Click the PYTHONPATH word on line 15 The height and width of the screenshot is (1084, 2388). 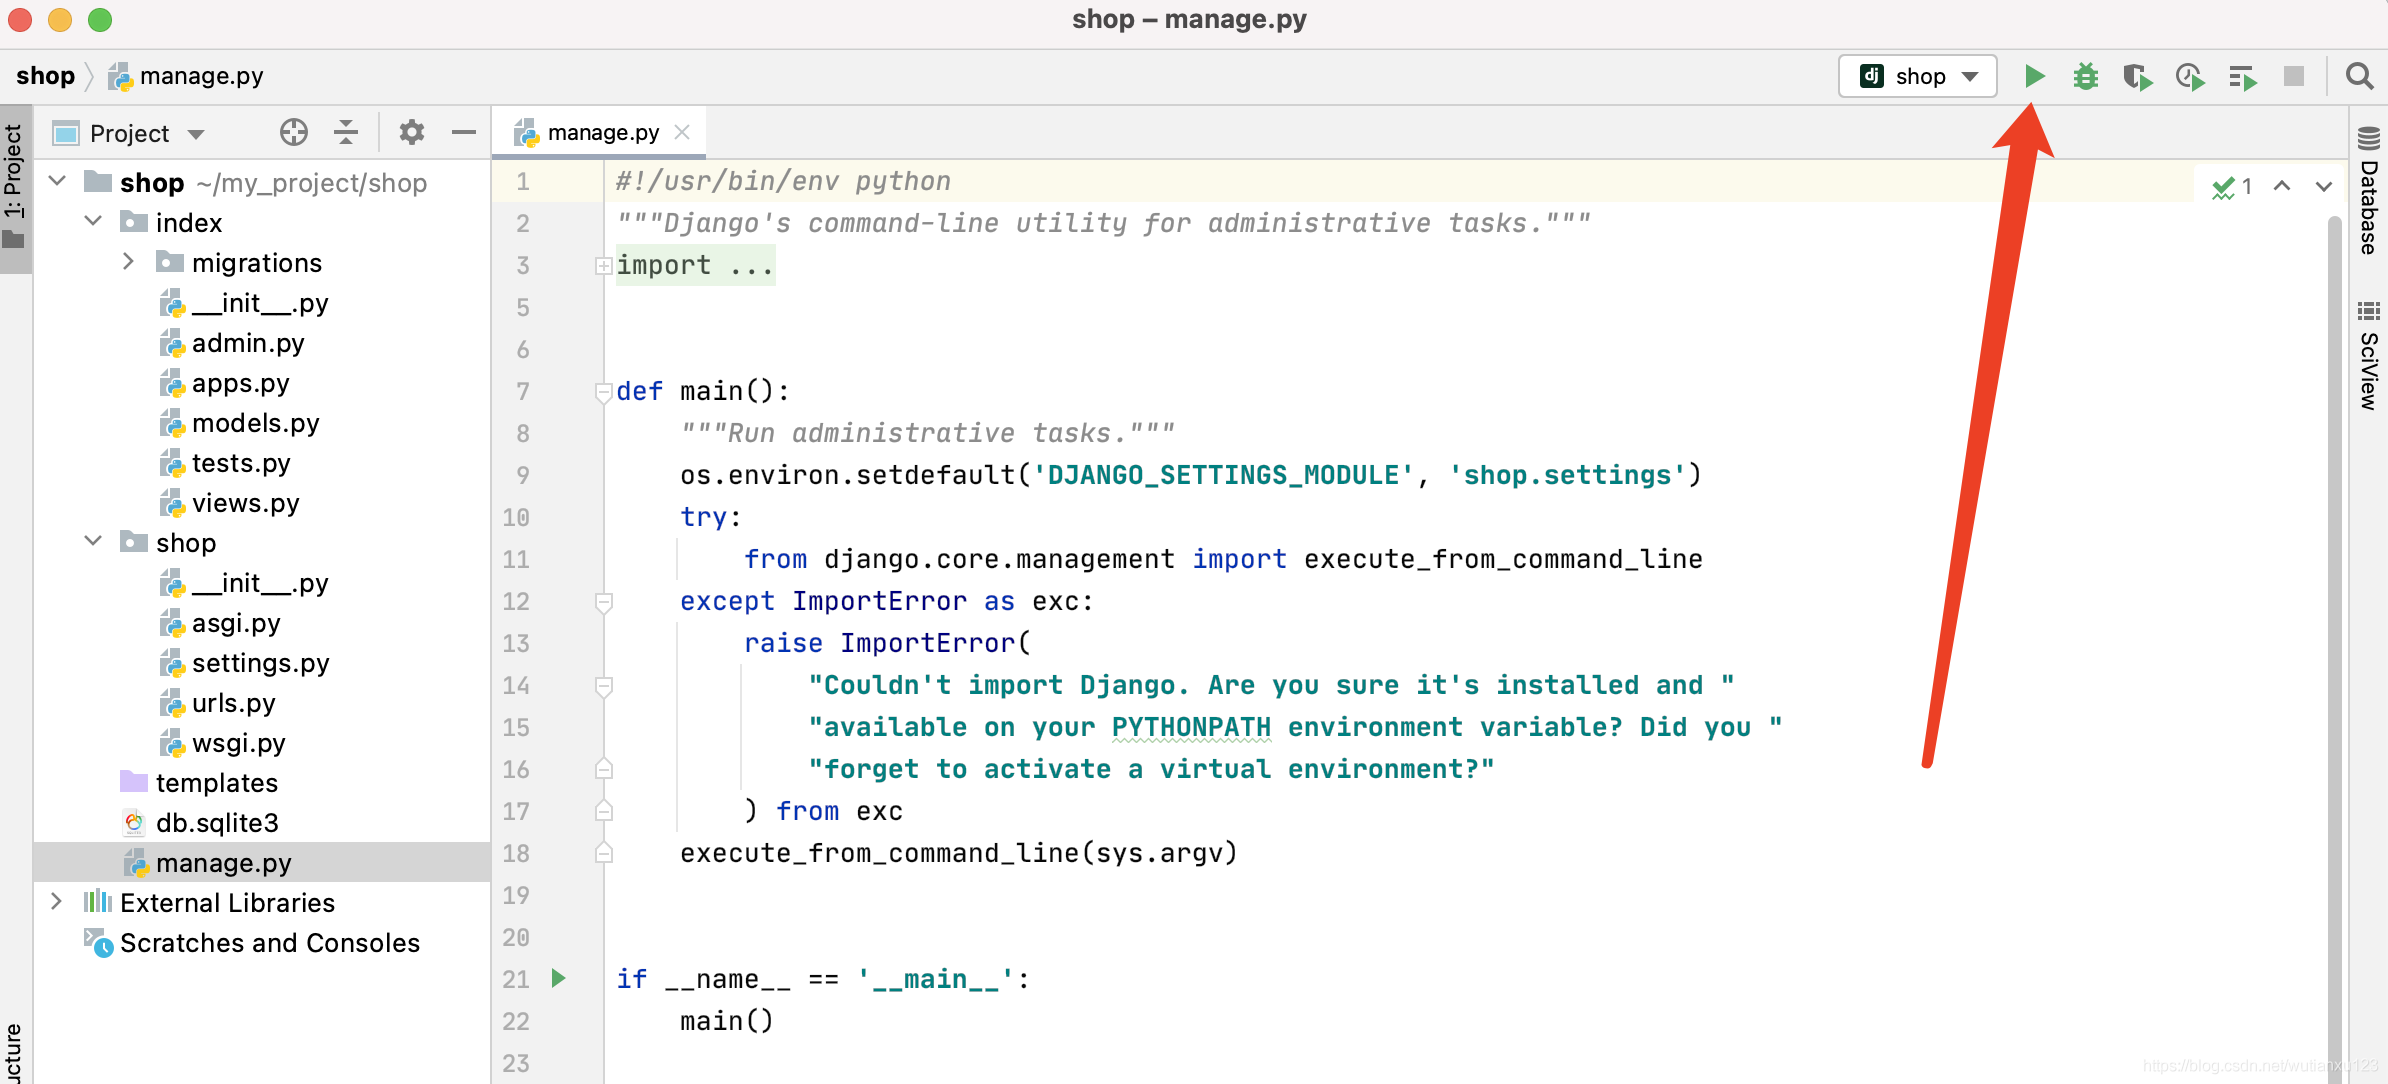[x=1191, y=727]
